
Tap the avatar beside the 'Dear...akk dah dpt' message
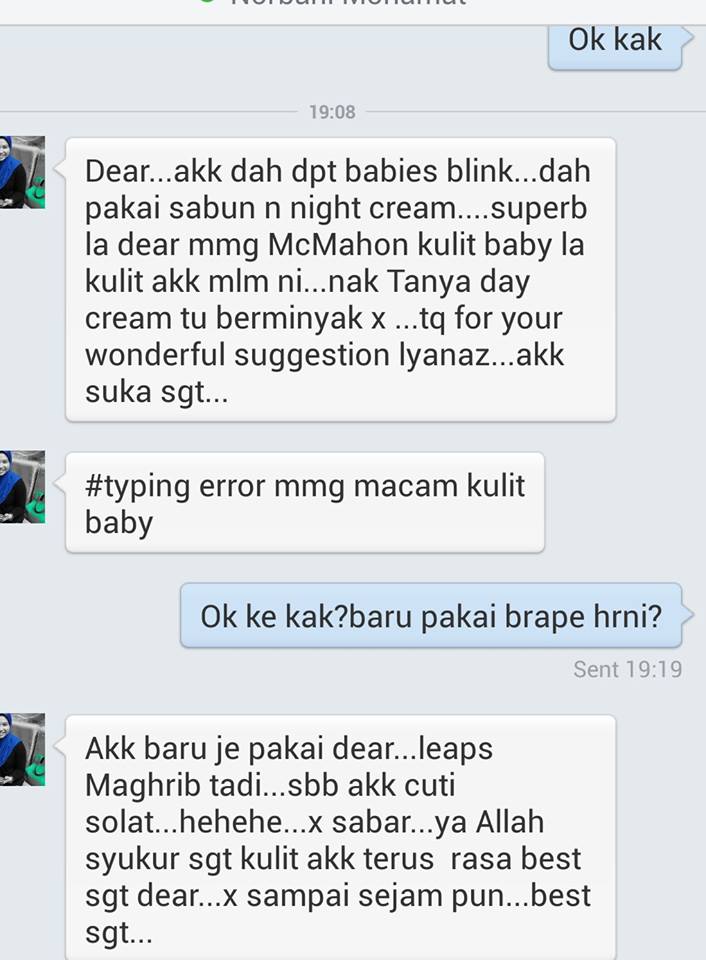(x=22, y=172)
